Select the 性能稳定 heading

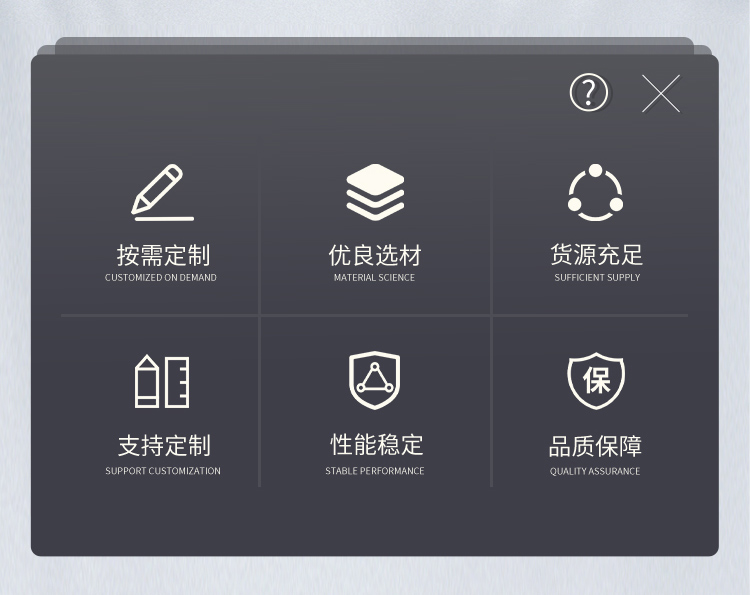[x=377, y=444]
